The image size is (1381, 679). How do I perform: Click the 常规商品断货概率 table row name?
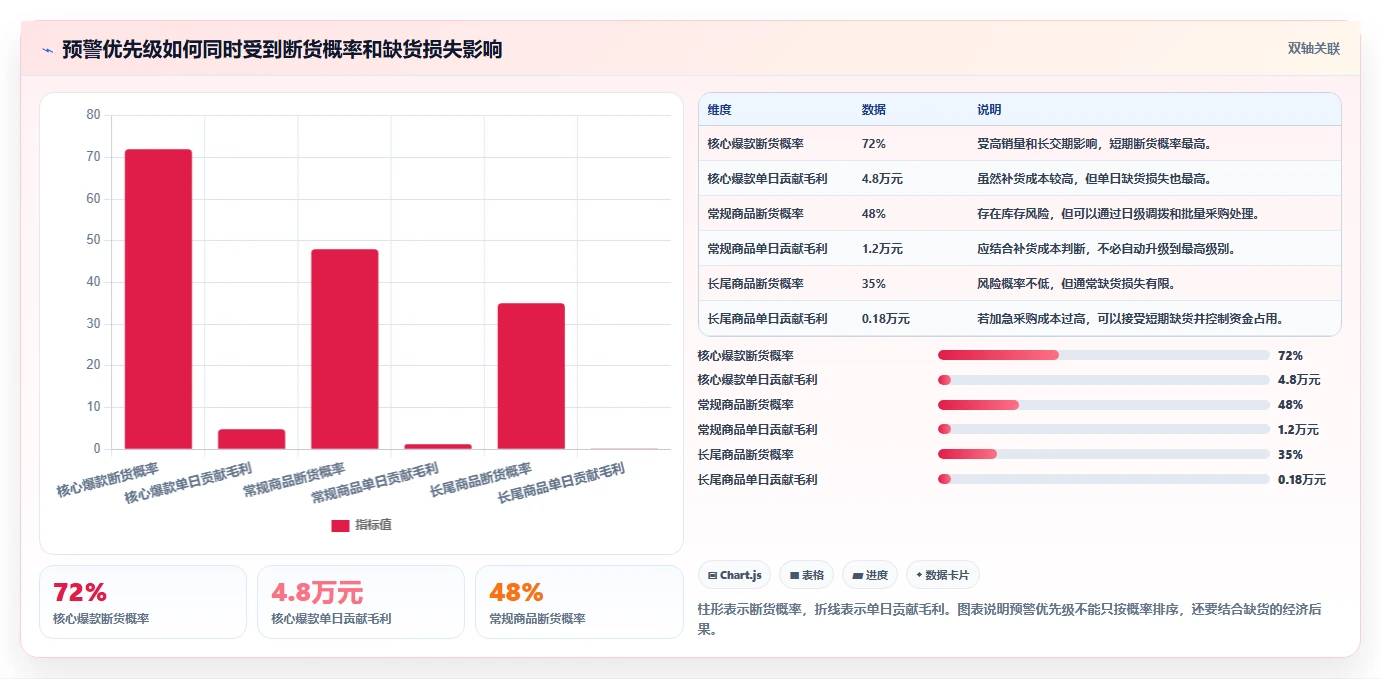755,214
